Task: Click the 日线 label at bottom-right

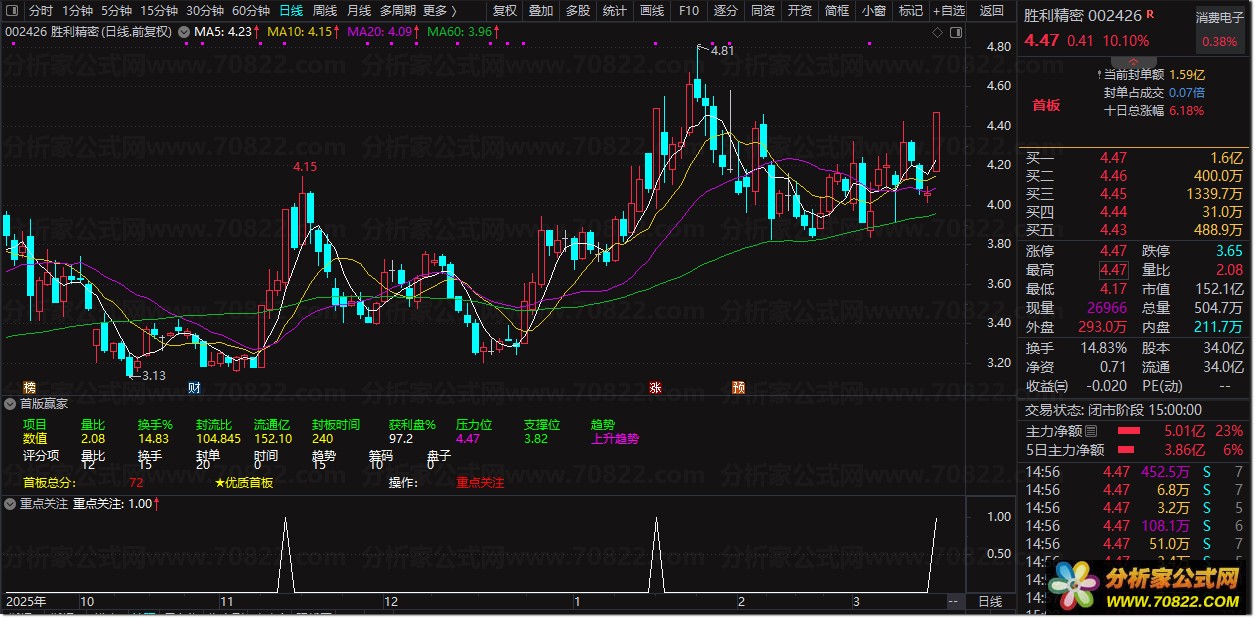Action: (x=990, y=601)
